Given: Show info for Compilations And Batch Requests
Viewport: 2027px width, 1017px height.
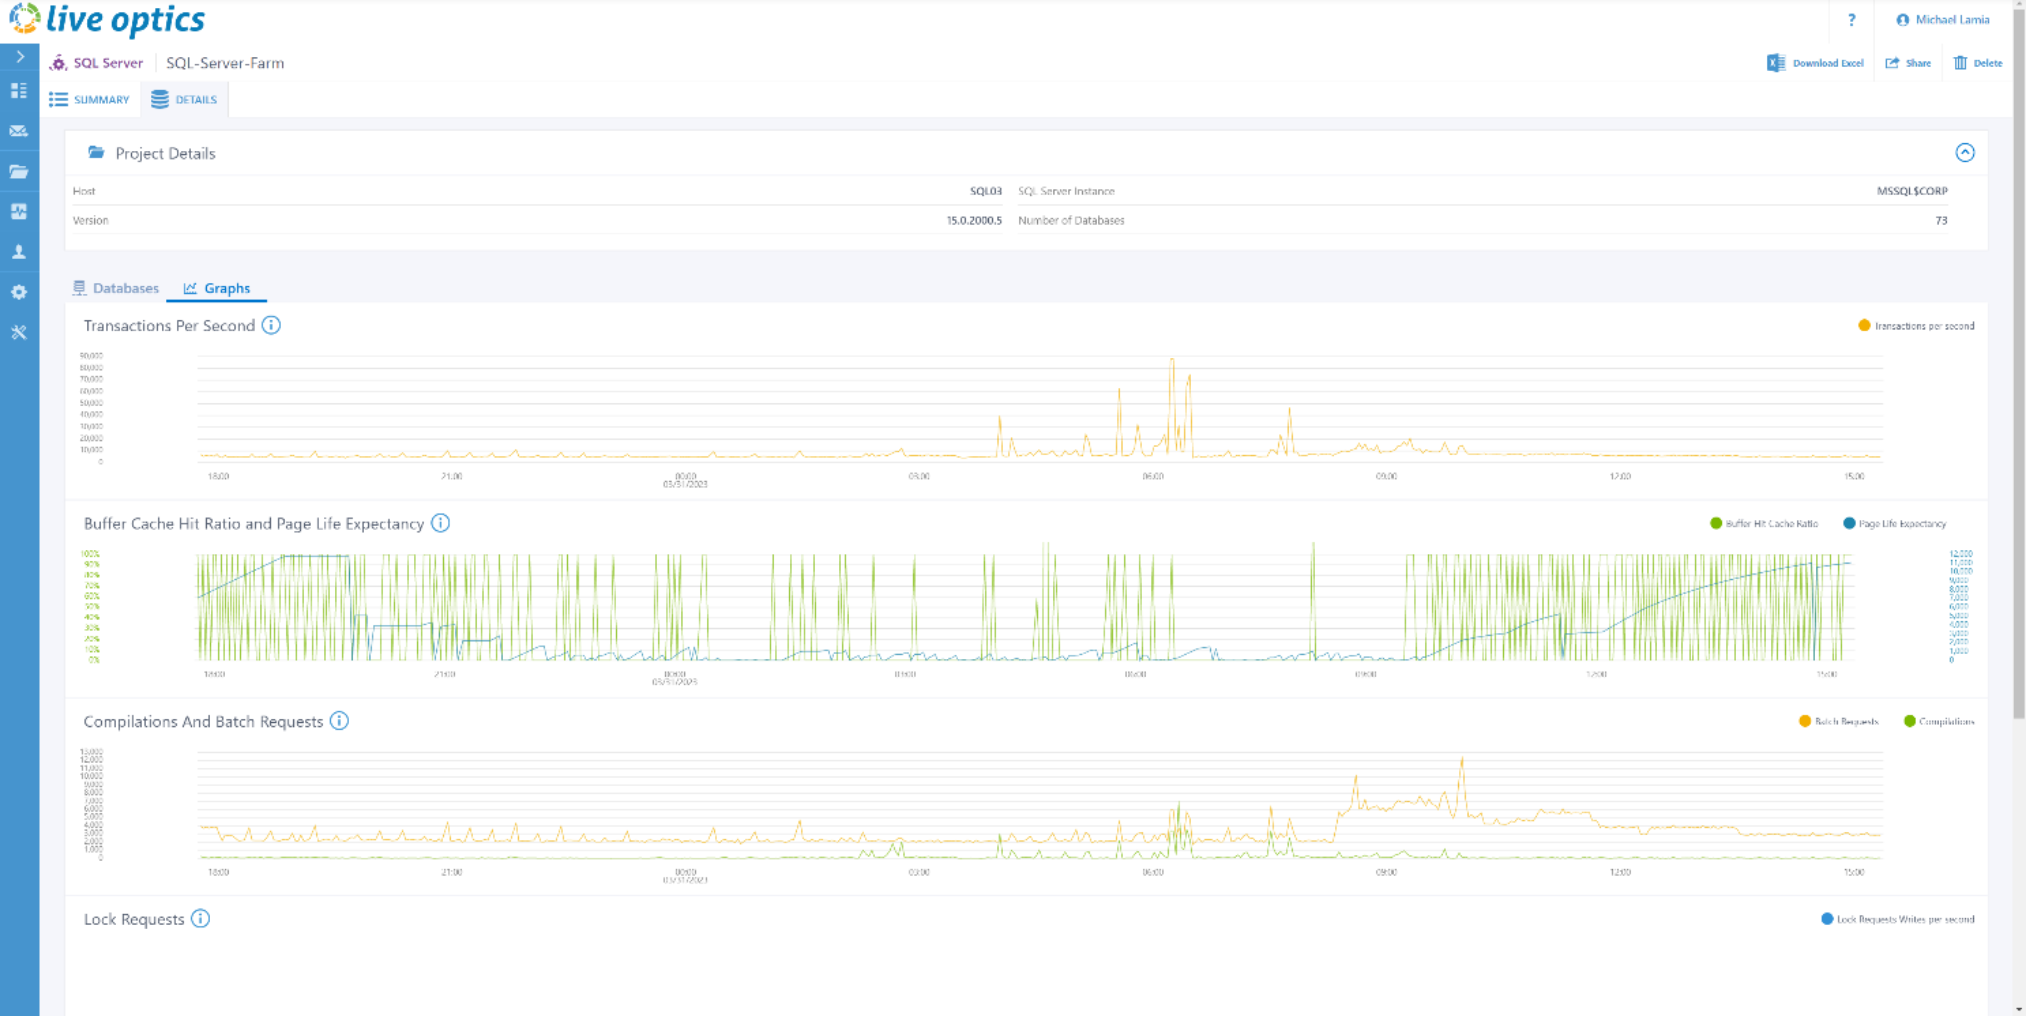Looking at the screenshot, I should [339, 721].
